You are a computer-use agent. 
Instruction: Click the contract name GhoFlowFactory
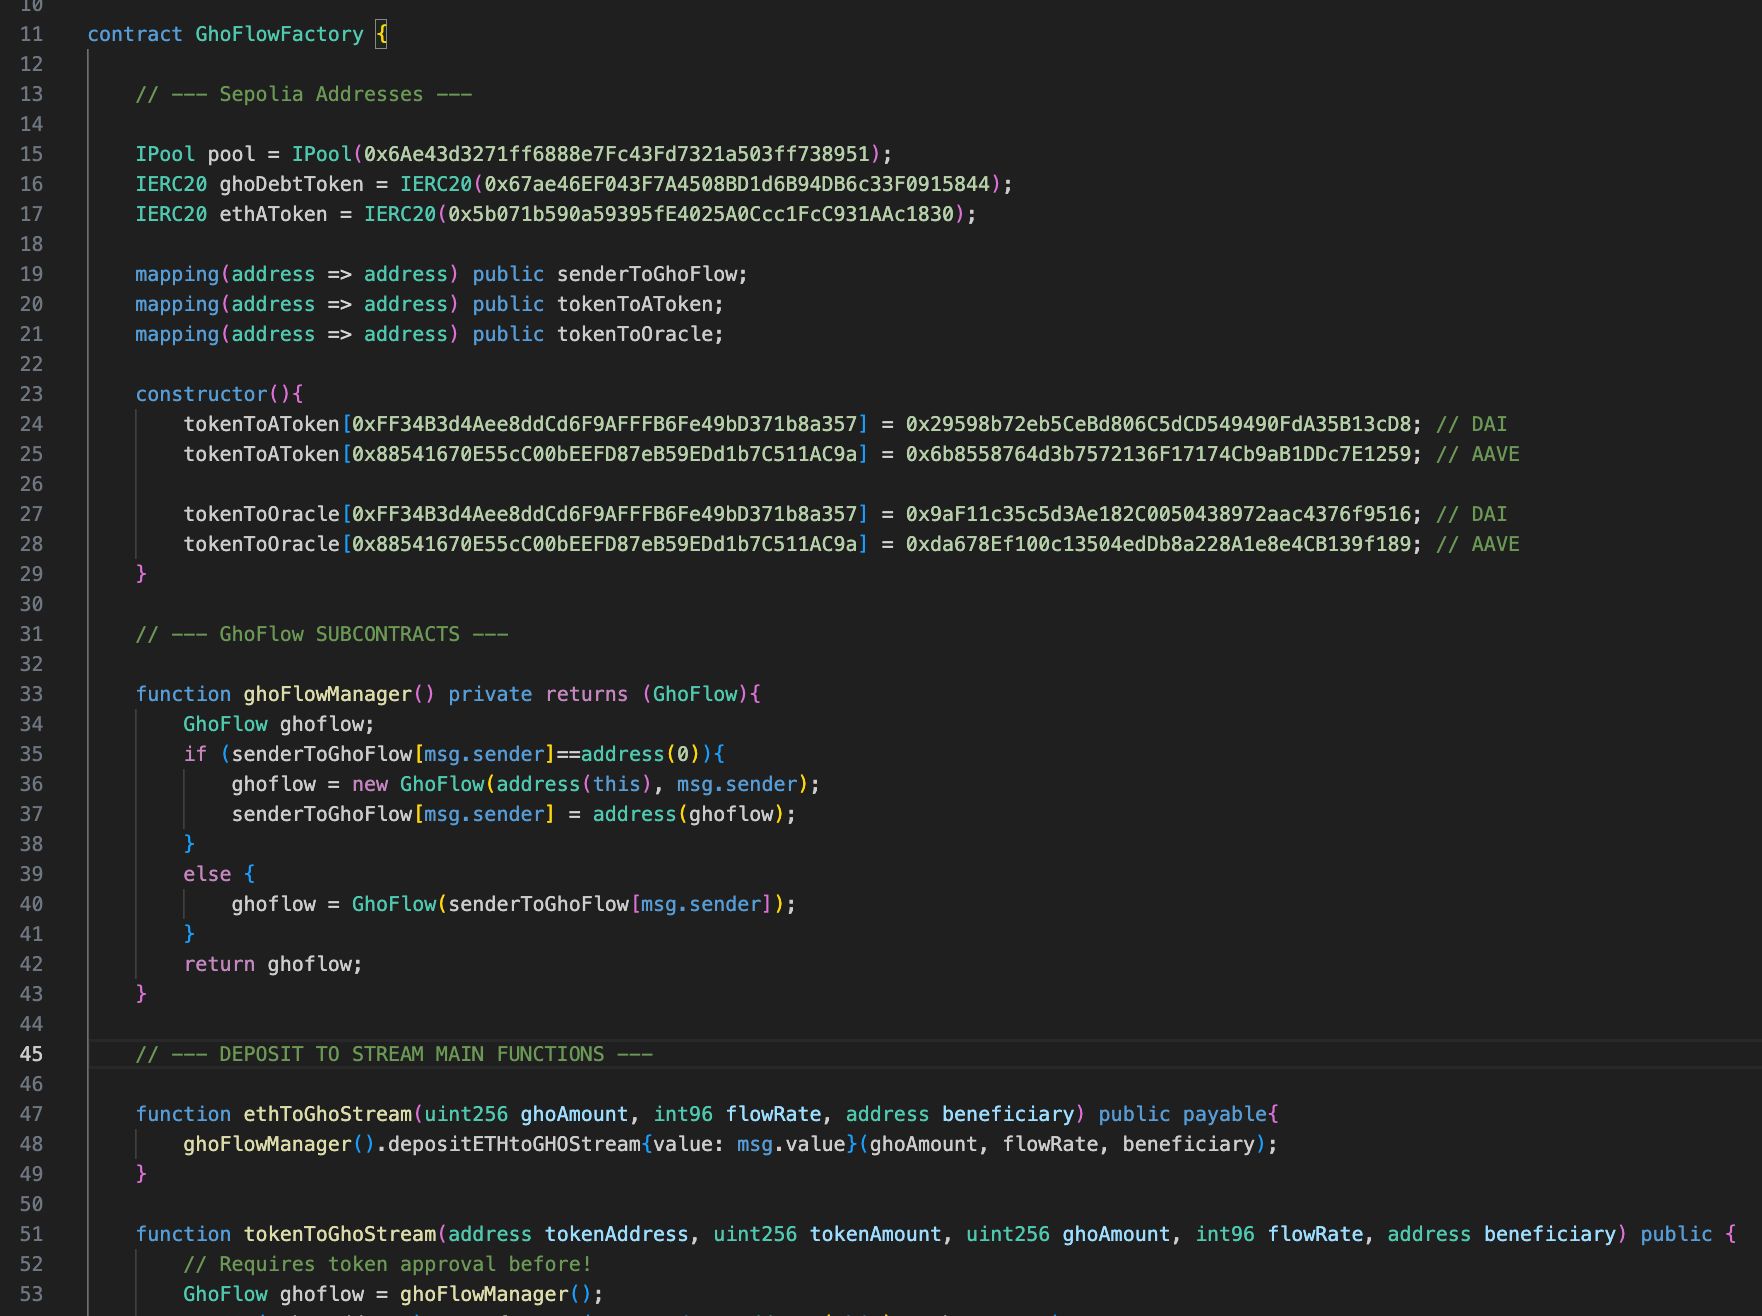pos(279,34)
